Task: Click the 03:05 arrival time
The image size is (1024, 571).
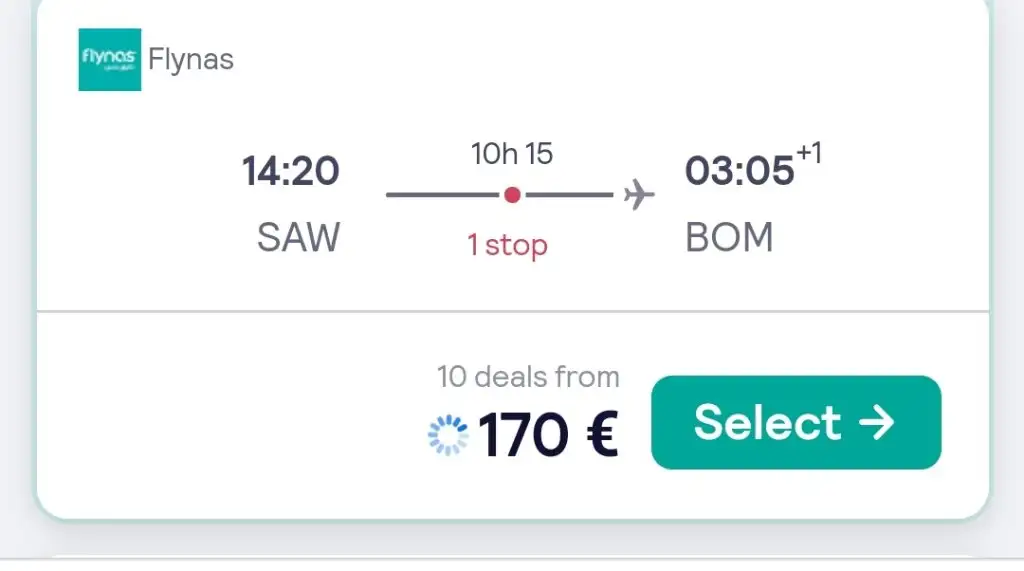Action: [739, 171]
